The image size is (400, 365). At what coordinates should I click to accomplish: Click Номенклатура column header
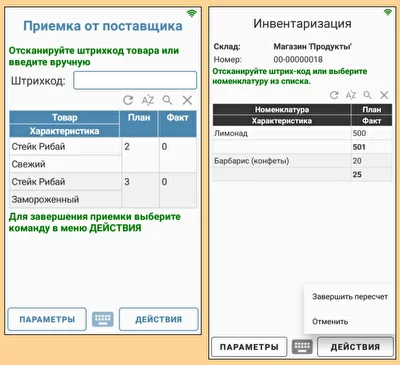click(x=282, y=109)
